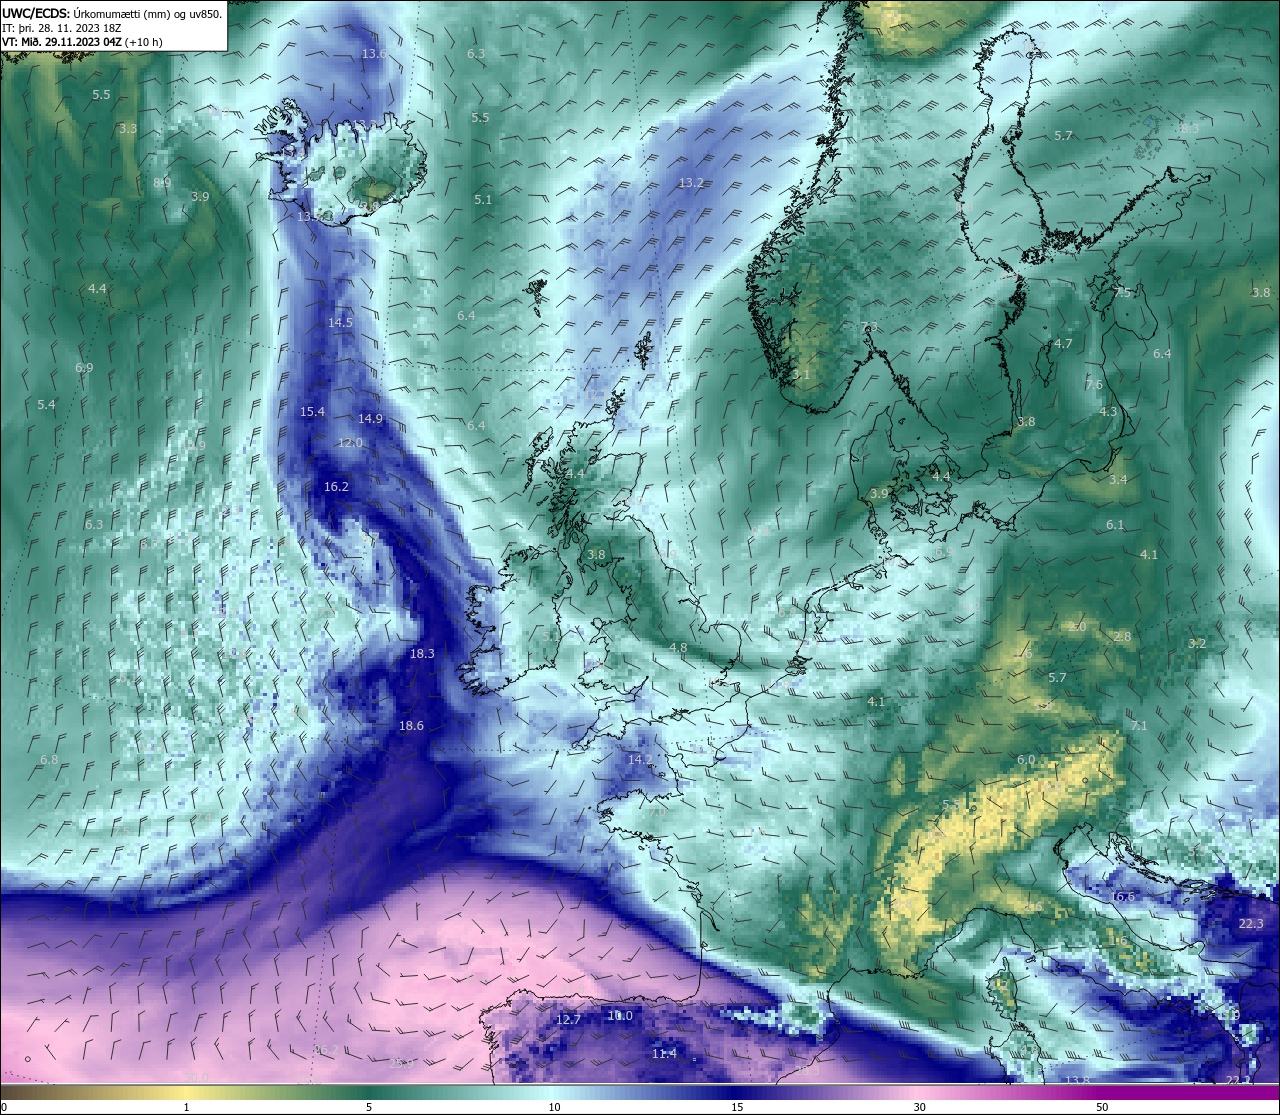Select the 4.3 map value
The width and height of the screenshot is (1280, 1115).
[1108, 412]
